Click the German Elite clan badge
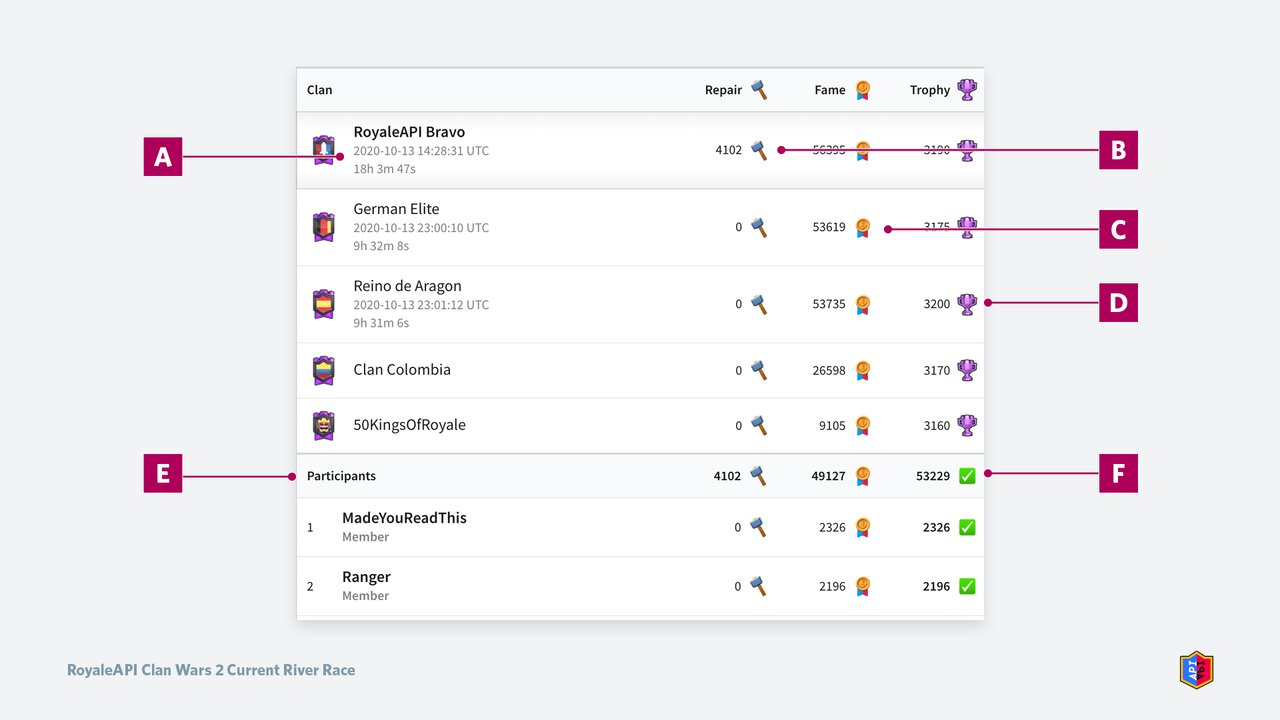This screenshot has width=1280, height=720. point(323,227)
